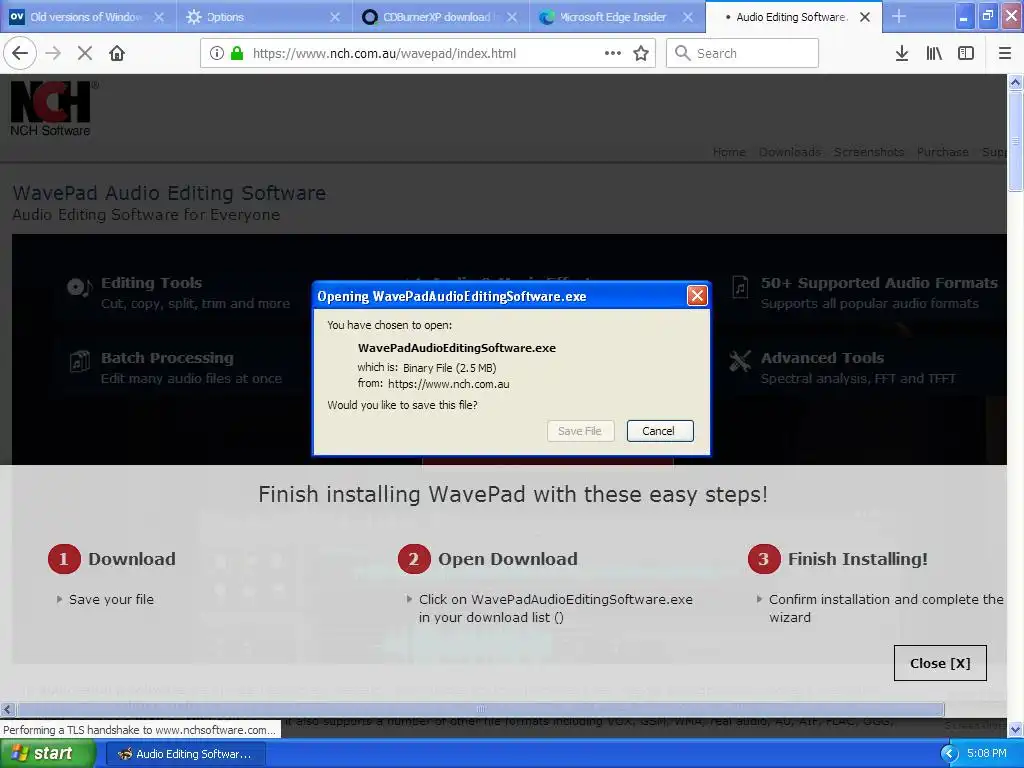The width and height of the screenshot is (1024, 768).
Task: Click the horizontal scrollbar left arrow
Action: pos(7,709)
